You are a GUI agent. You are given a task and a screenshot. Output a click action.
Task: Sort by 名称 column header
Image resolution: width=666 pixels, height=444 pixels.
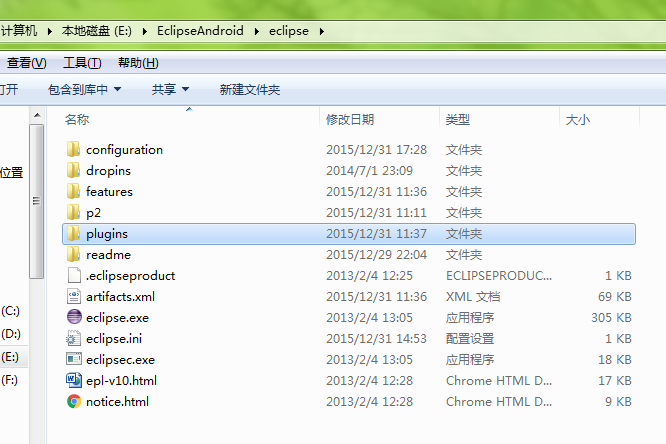(77, 120)
